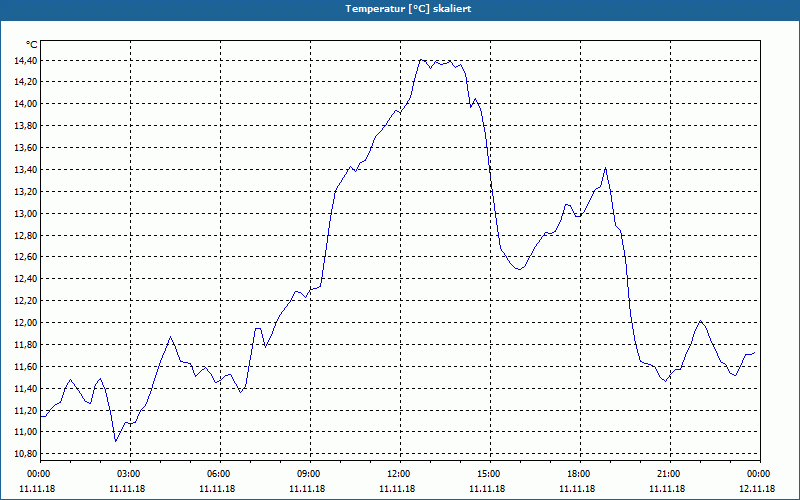This screenshot has height=500, width=800.
Task: Pick the 18:00 time label
Action: [580, 474]
